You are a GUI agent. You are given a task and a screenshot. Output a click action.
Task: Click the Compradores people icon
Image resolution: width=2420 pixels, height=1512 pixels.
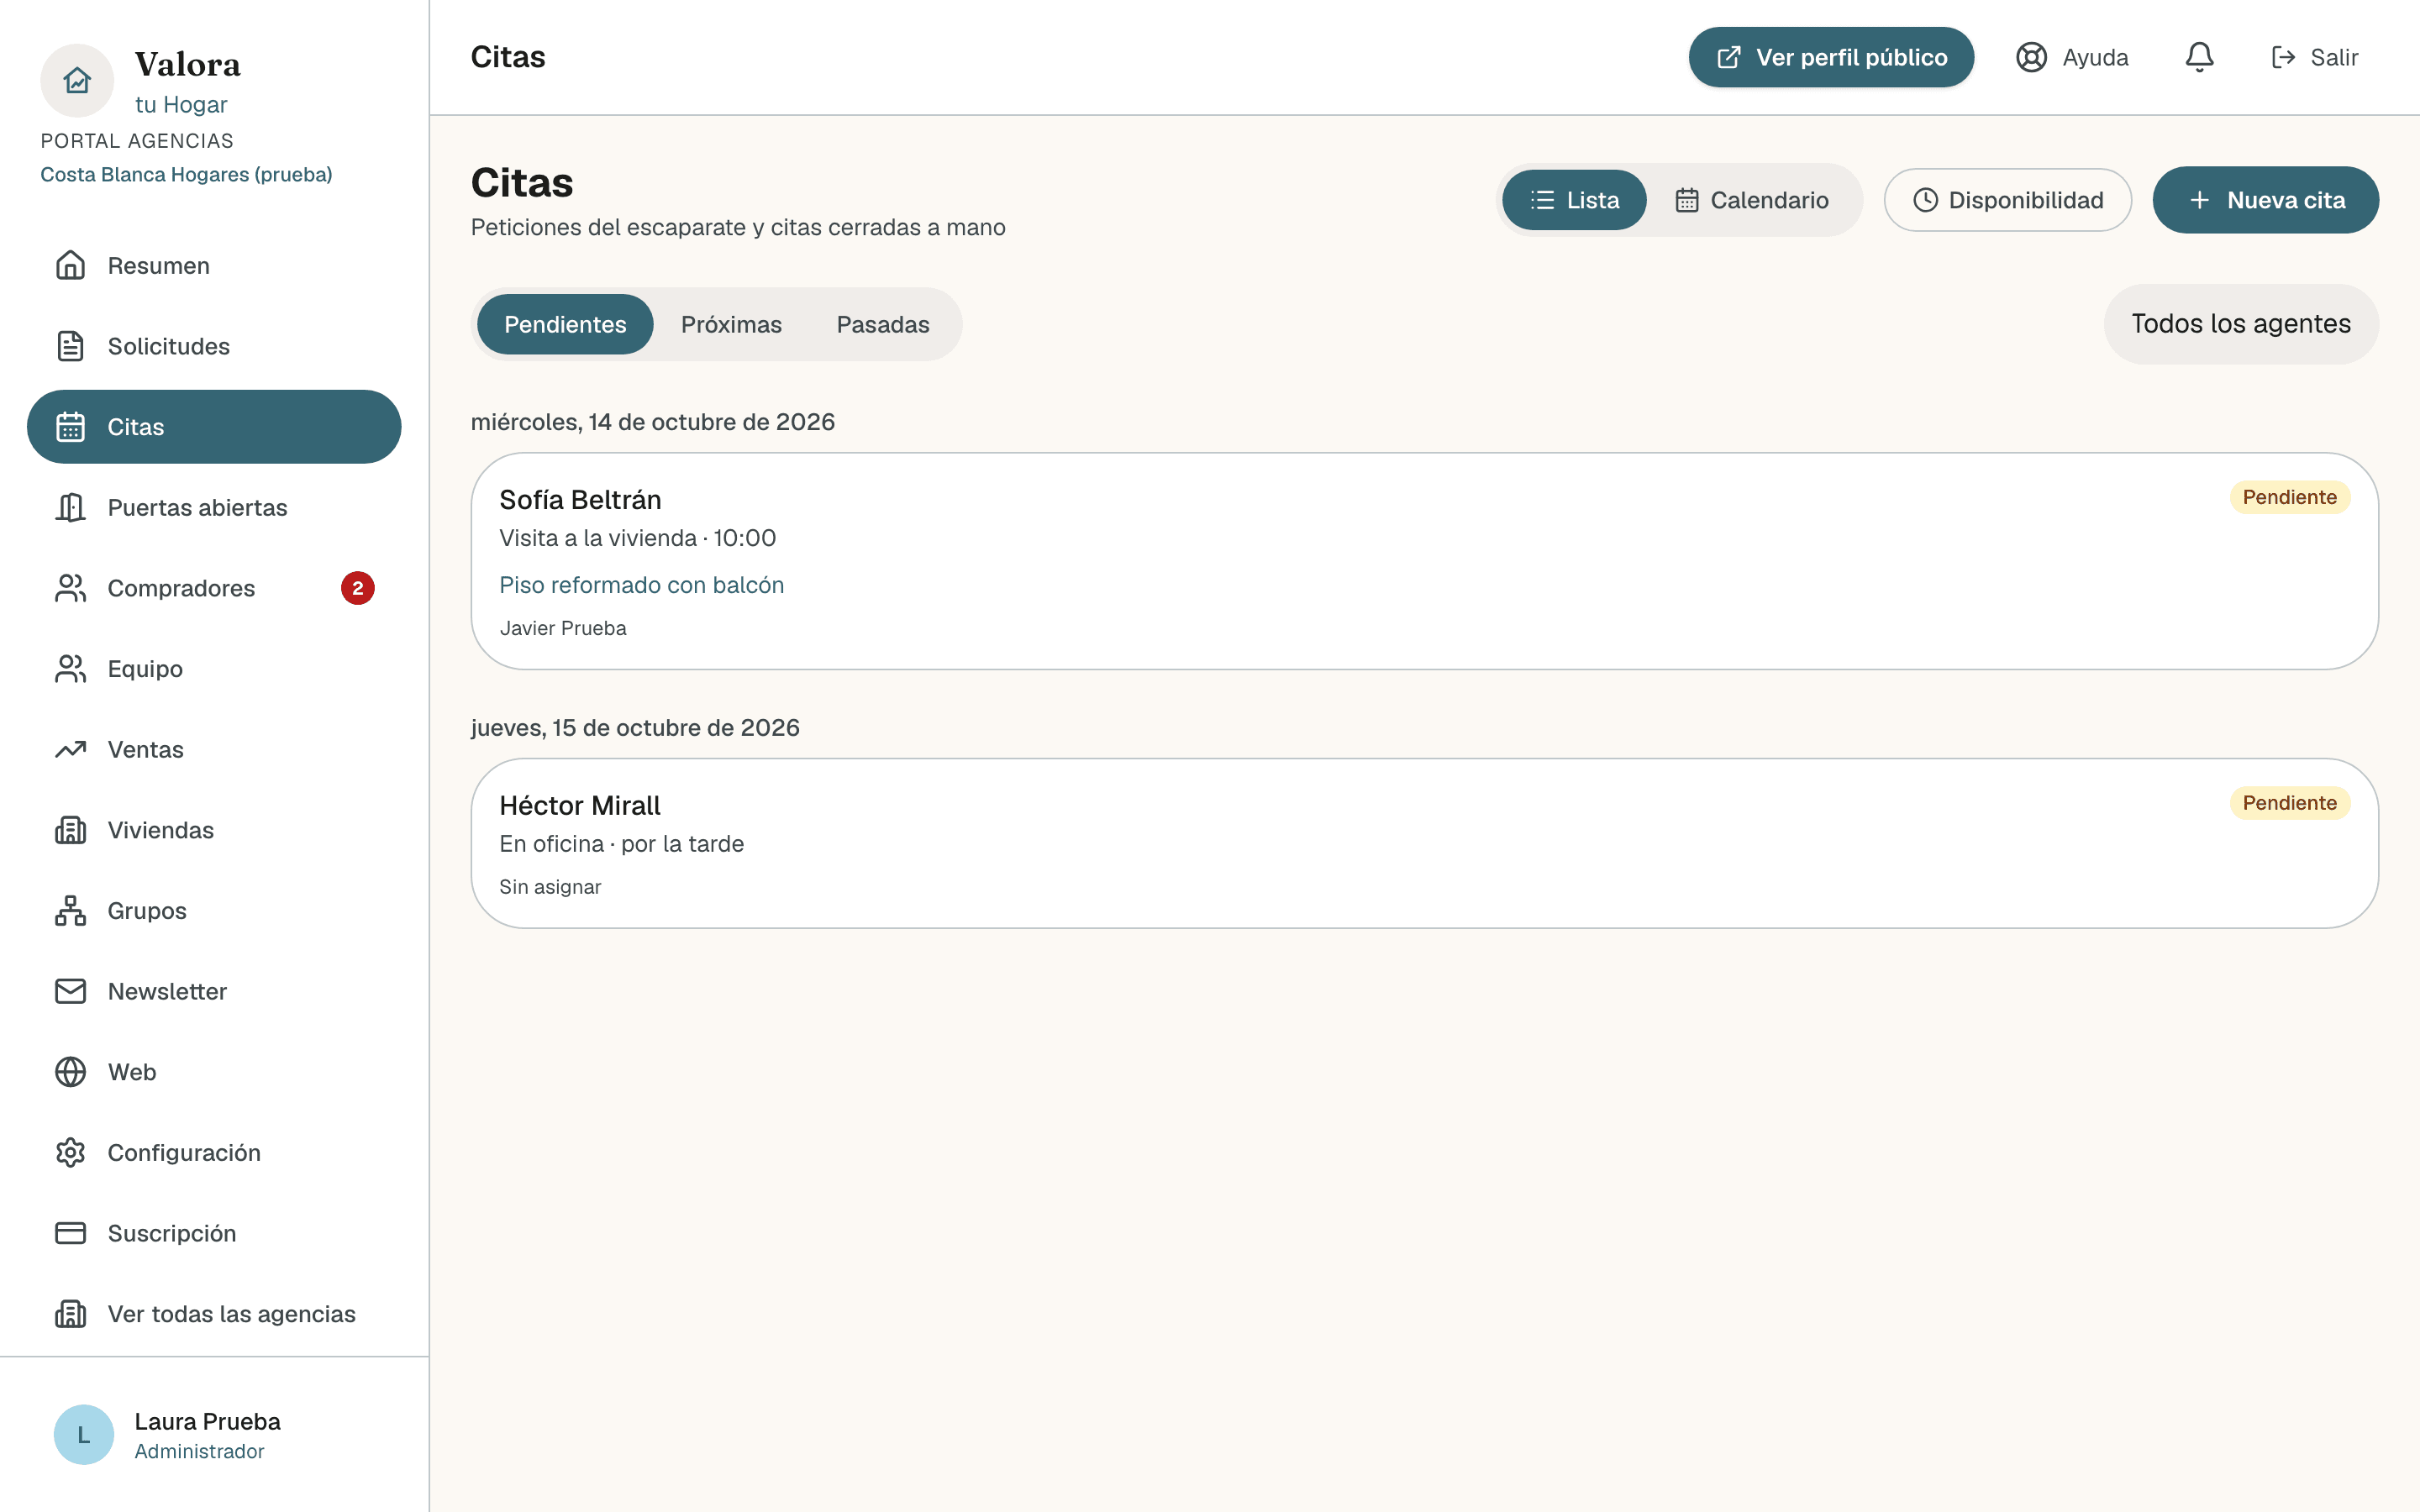point(70,588)
